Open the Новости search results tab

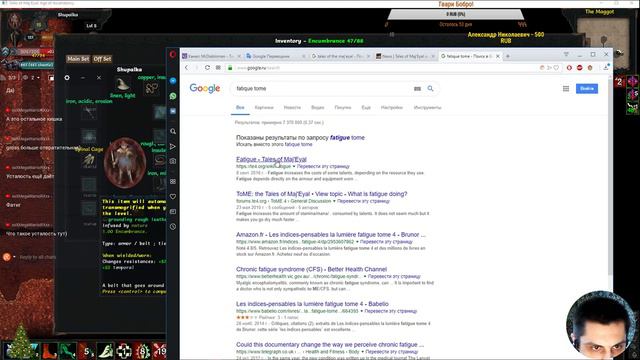click(x=292, y=108)
